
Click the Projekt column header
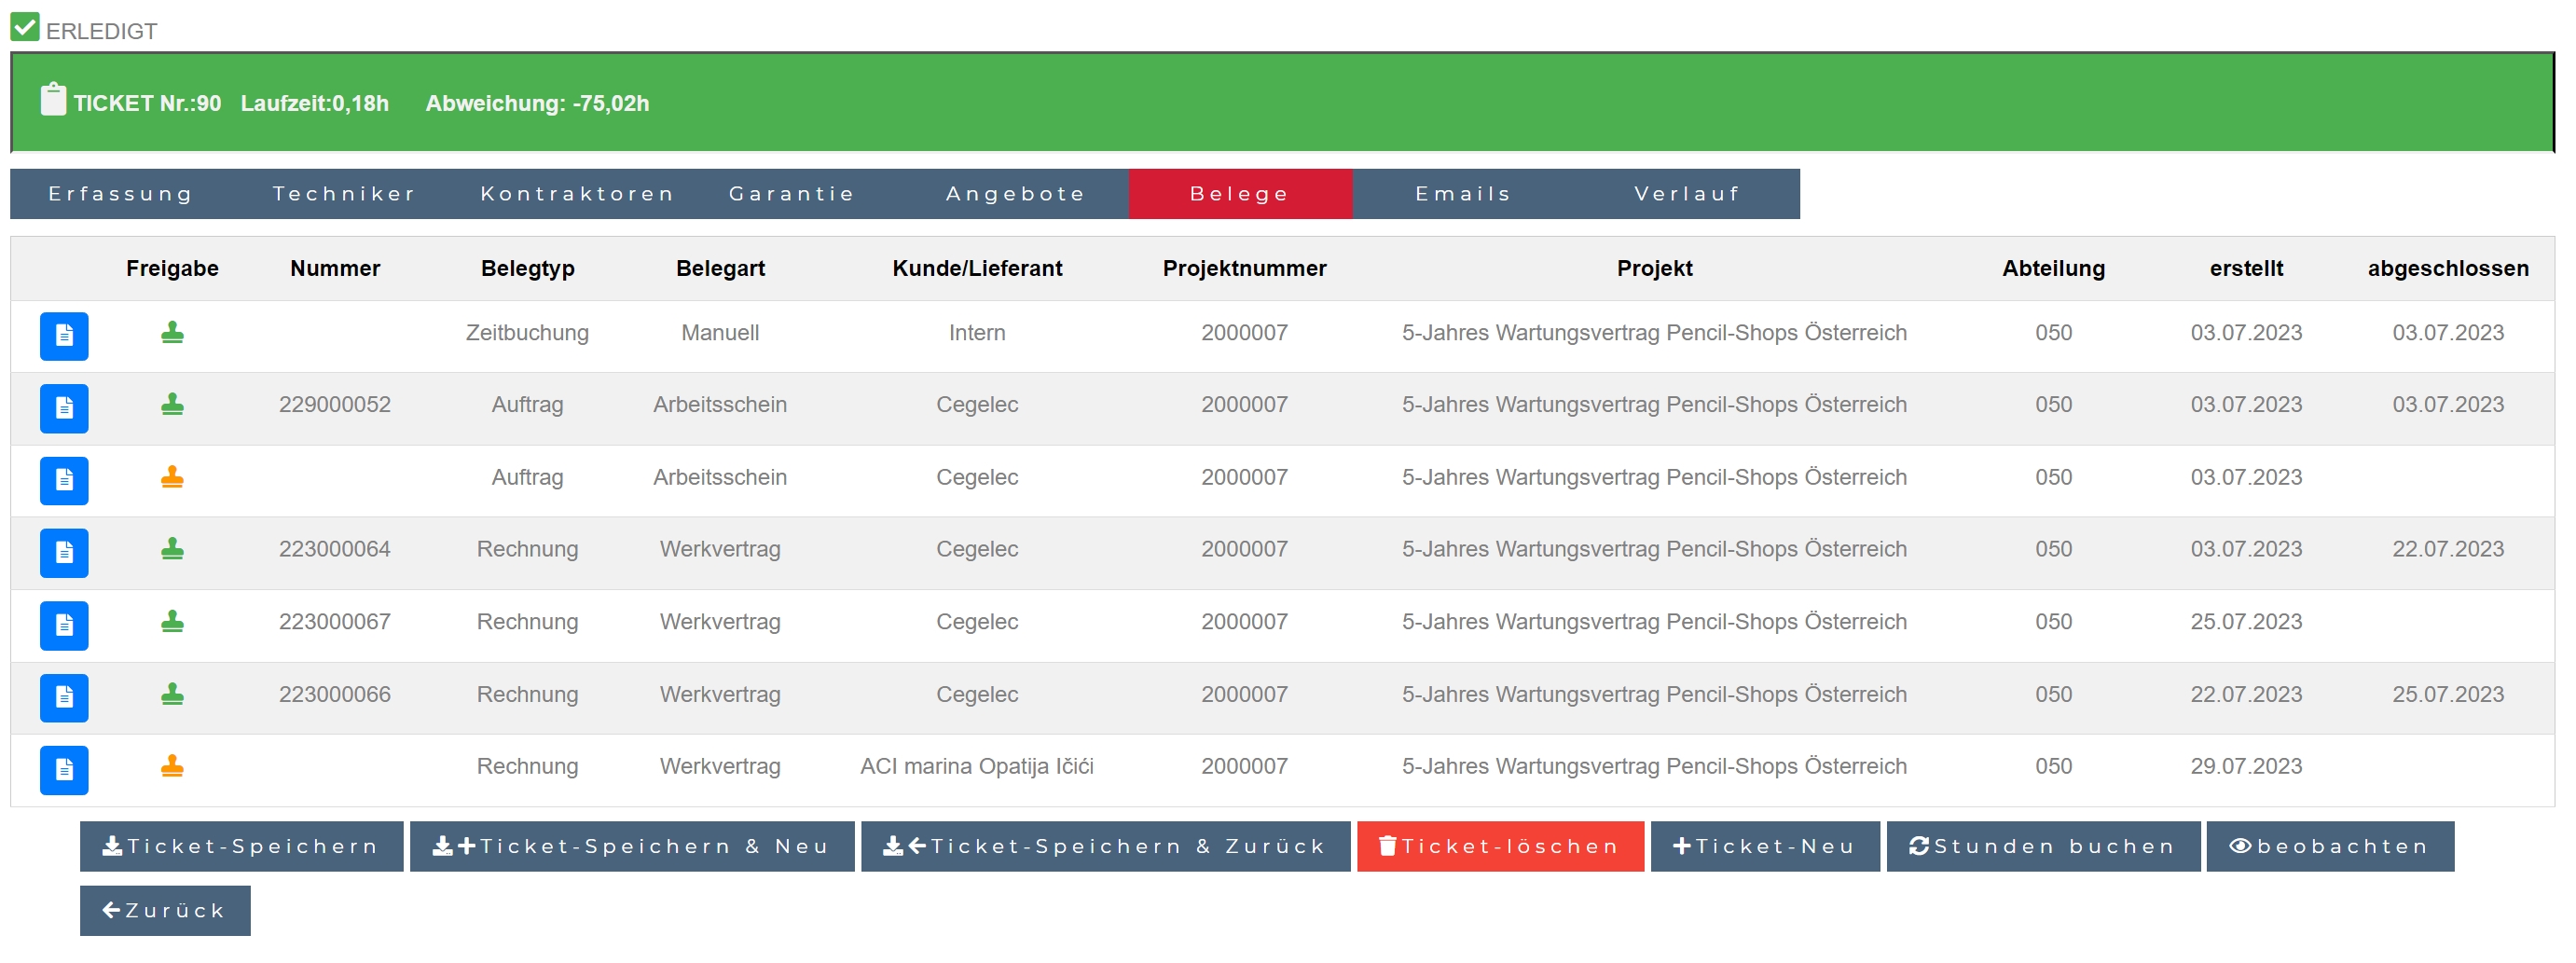[x=1654, y=268]
